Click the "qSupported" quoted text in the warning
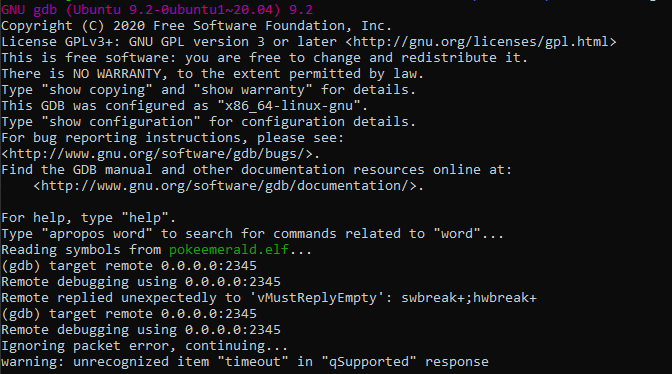 coord(369,362)
